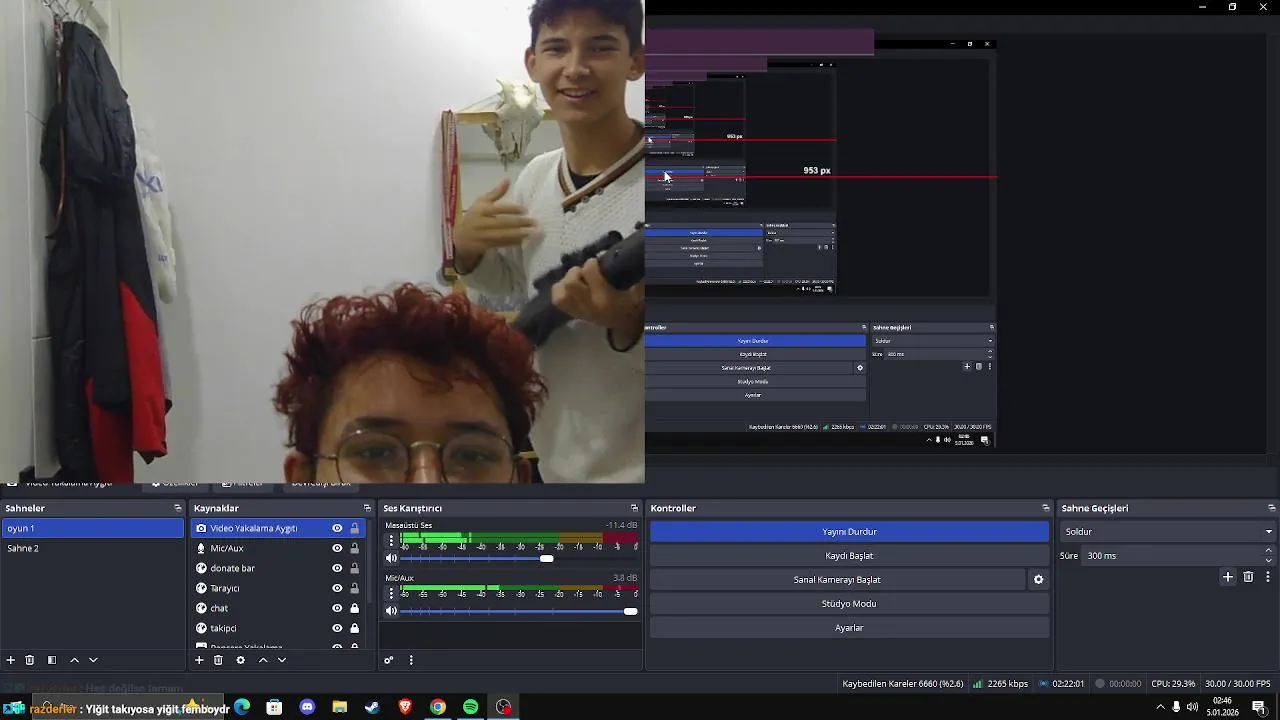Open source properties gear in Kaynaklar toolbar
The width and height of the screenshot is (1280, 720).
tap(240, 660)
